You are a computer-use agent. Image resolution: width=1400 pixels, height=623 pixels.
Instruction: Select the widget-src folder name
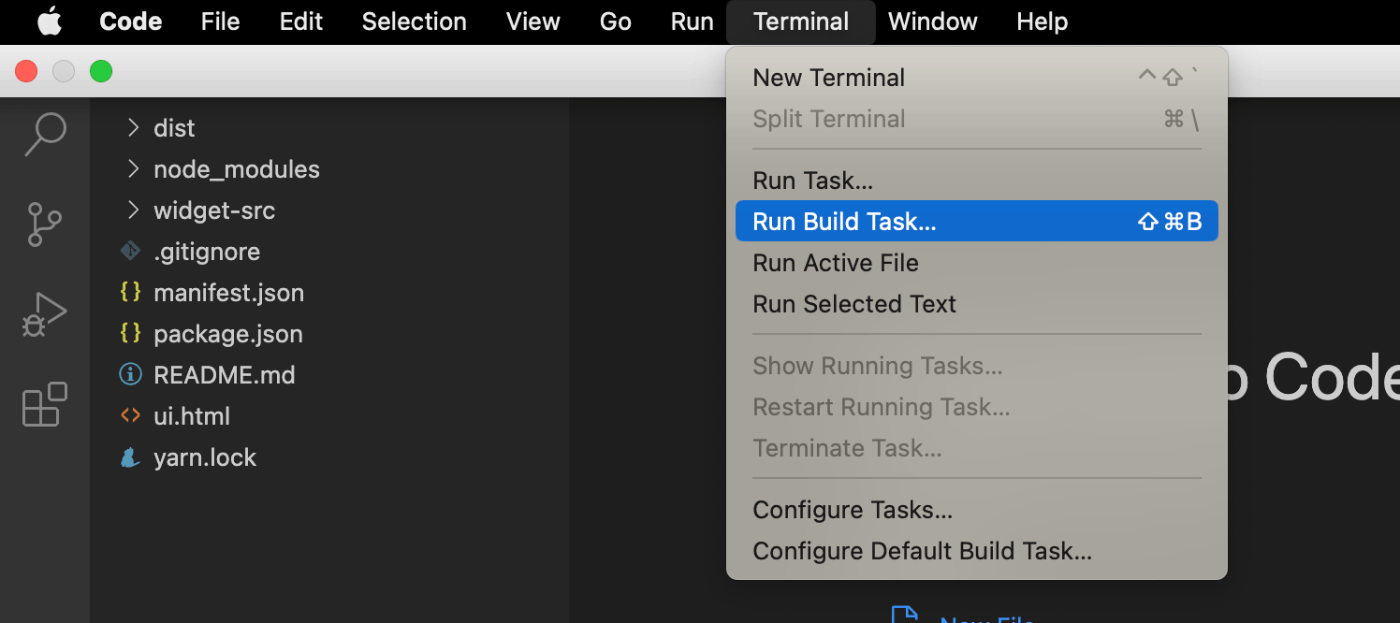214,210
